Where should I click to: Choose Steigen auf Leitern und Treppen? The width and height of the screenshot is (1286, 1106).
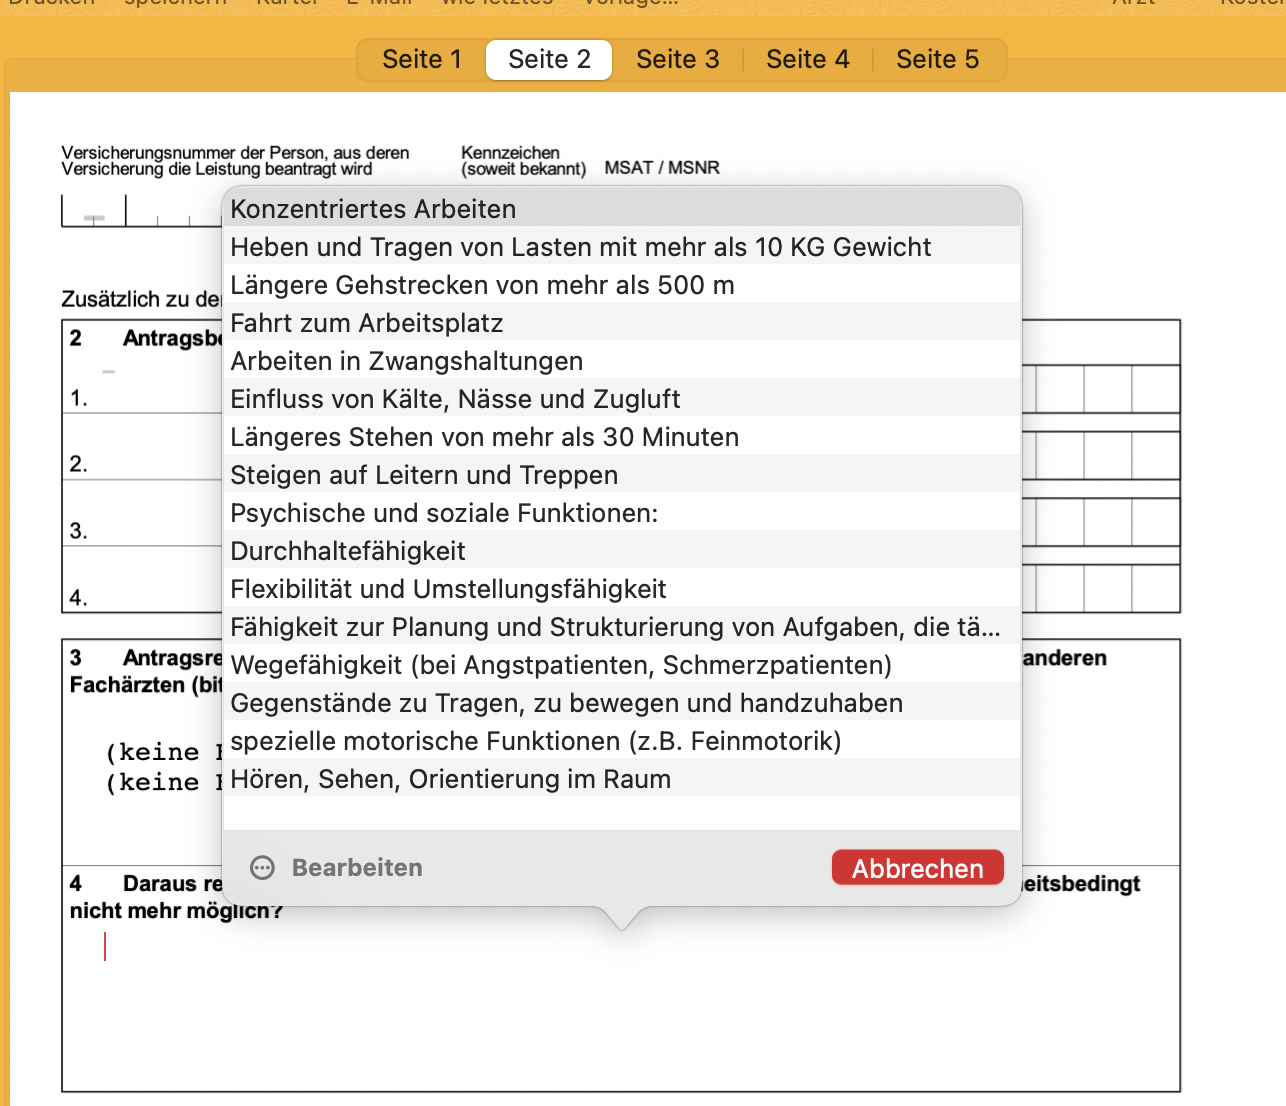(622, 475)
